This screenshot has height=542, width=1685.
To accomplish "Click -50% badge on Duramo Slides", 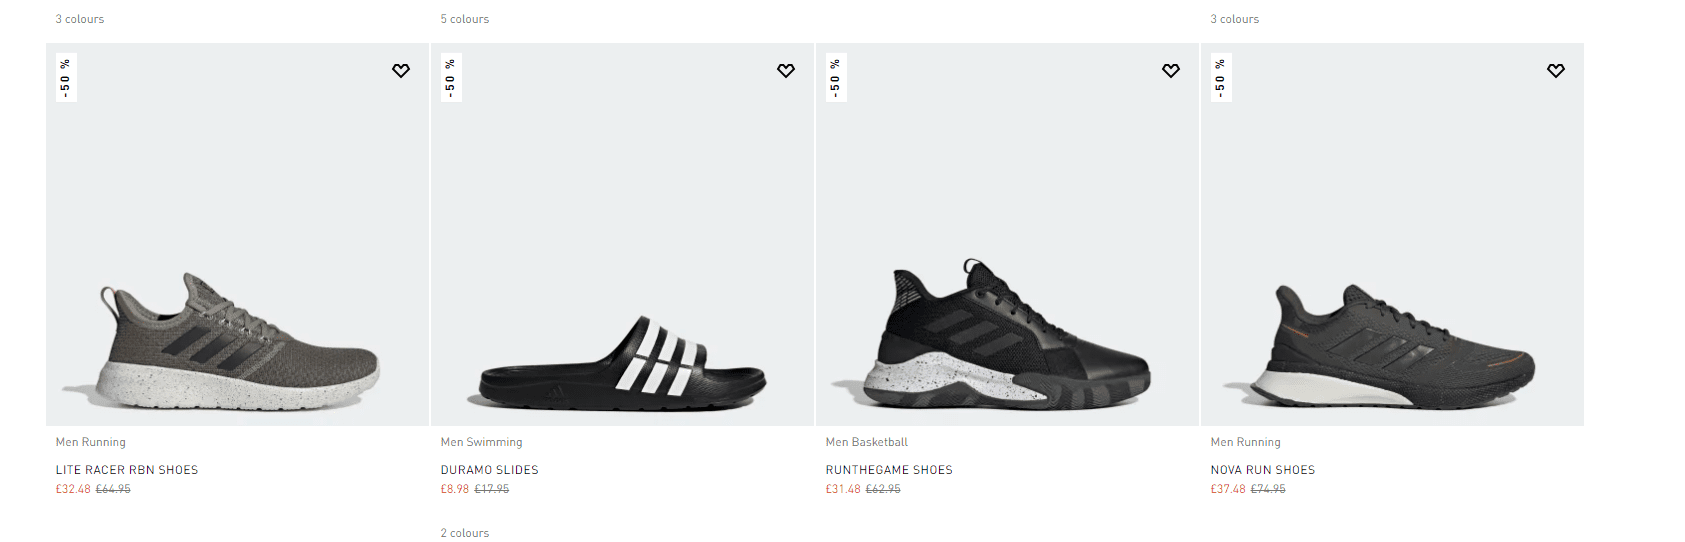I will (x=451, y=78).
